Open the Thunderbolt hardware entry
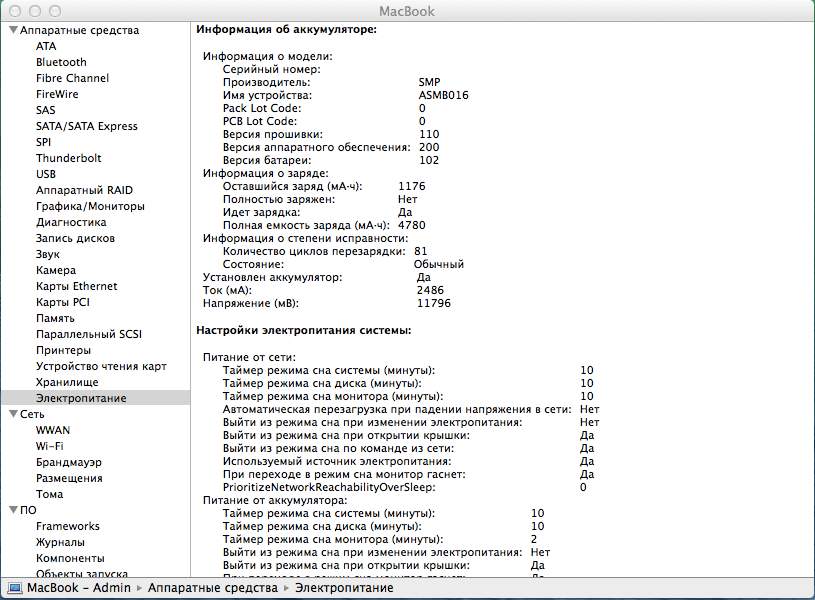The height and width of the screenshot is (600, 815). tap(68, 158)
